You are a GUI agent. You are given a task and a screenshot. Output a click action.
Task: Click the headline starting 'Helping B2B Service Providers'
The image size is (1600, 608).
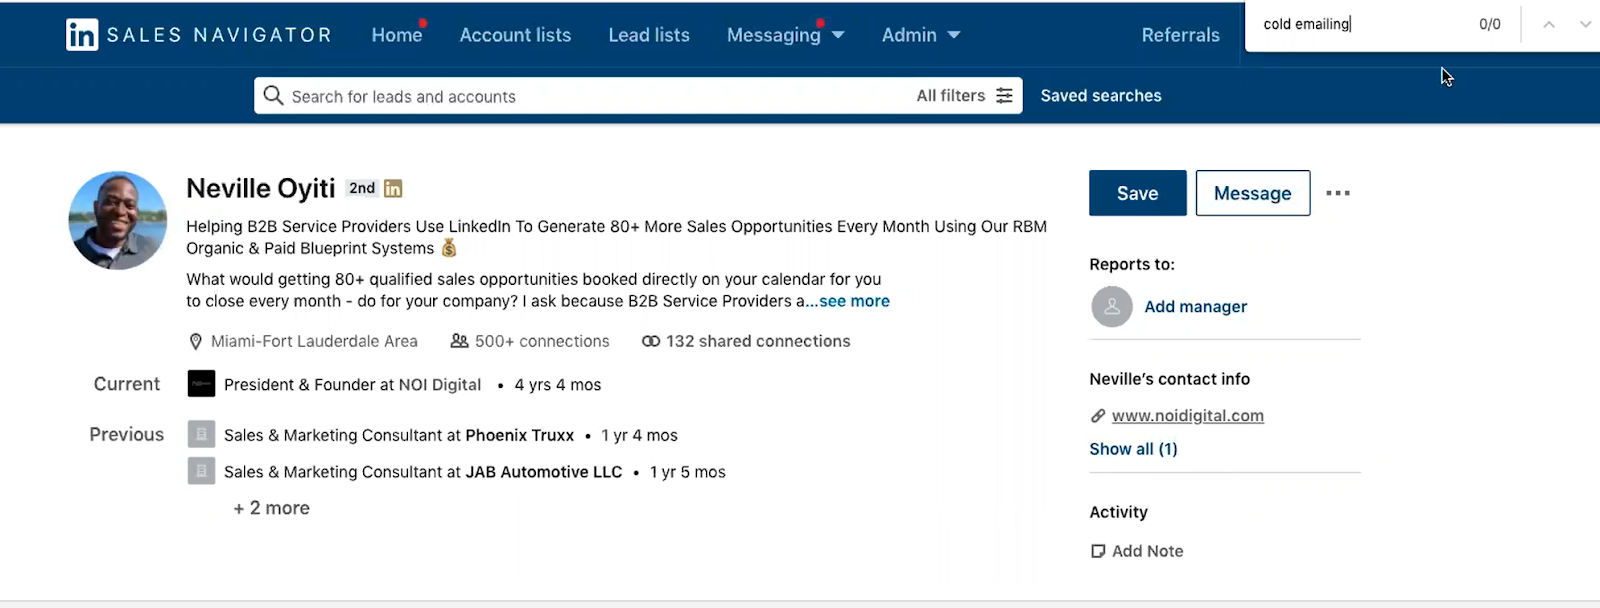coord(616,237)
